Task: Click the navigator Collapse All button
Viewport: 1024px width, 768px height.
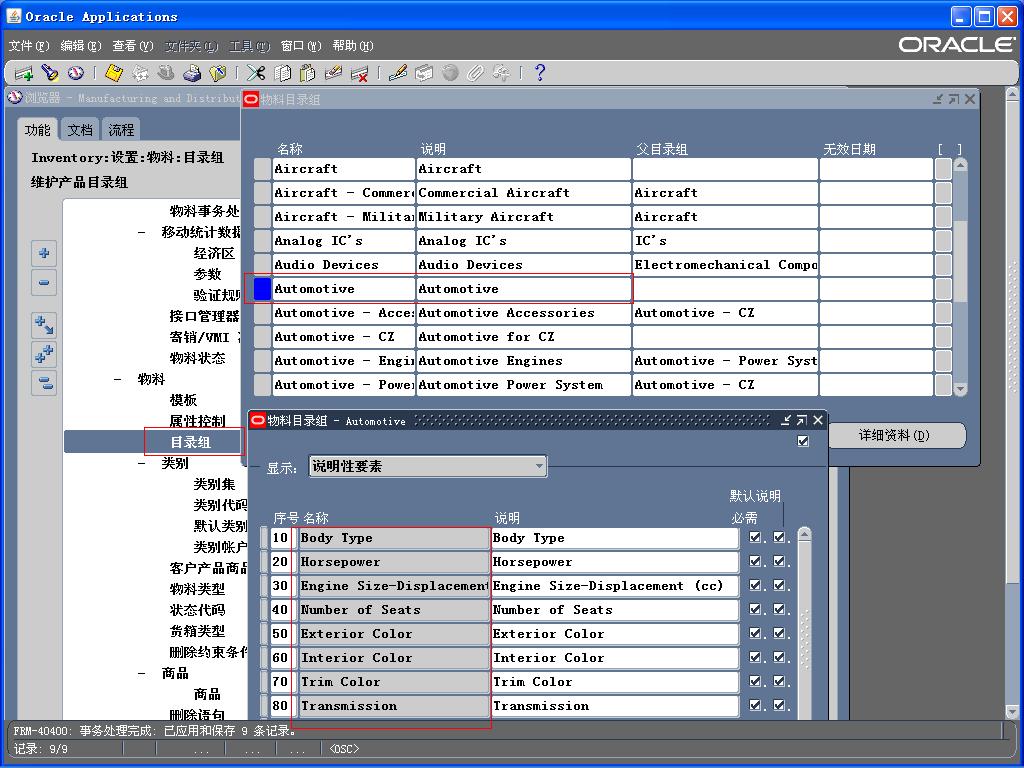Action: 44,383
